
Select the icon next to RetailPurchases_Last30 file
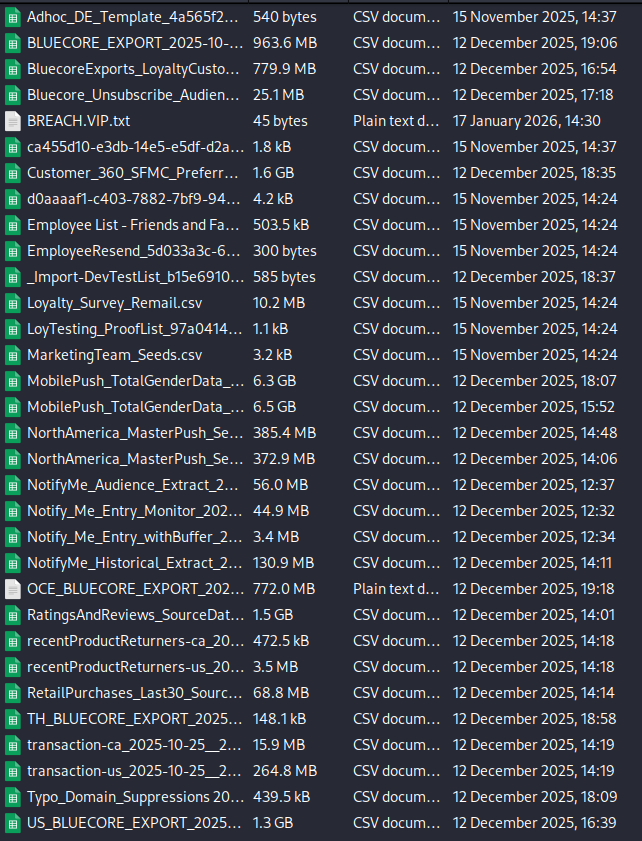(12, 693)
